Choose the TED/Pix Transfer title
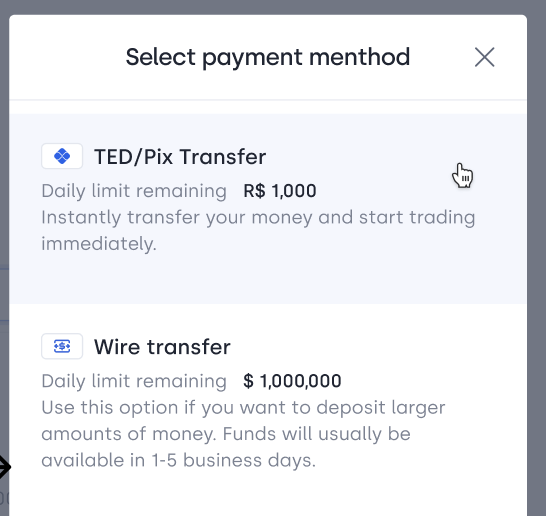 click(180, 157)
